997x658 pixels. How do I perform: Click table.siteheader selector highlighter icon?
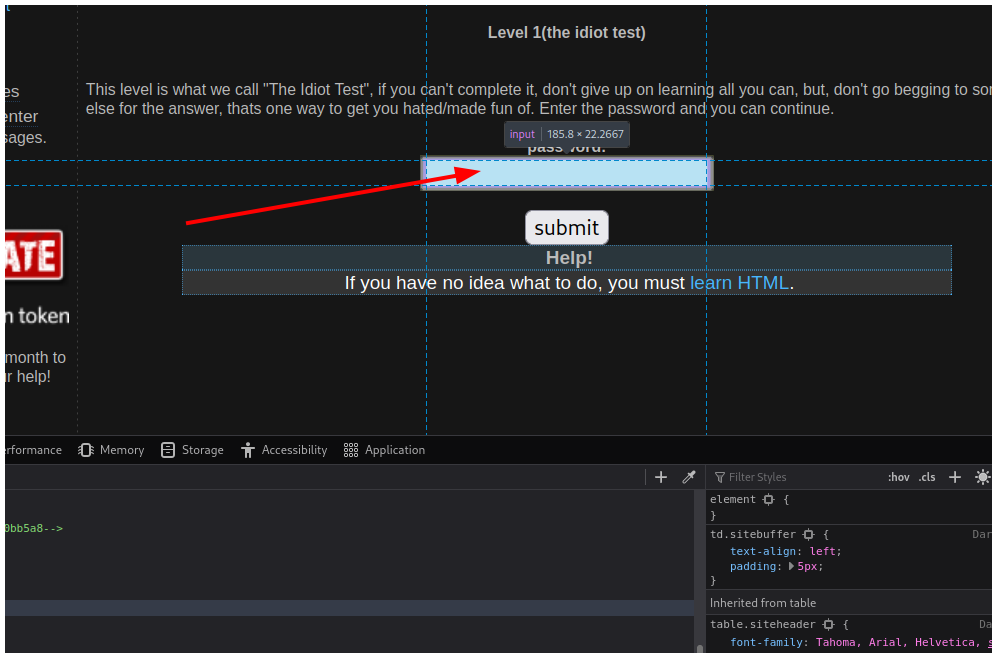pyautogui.click(x=828, y=625)
